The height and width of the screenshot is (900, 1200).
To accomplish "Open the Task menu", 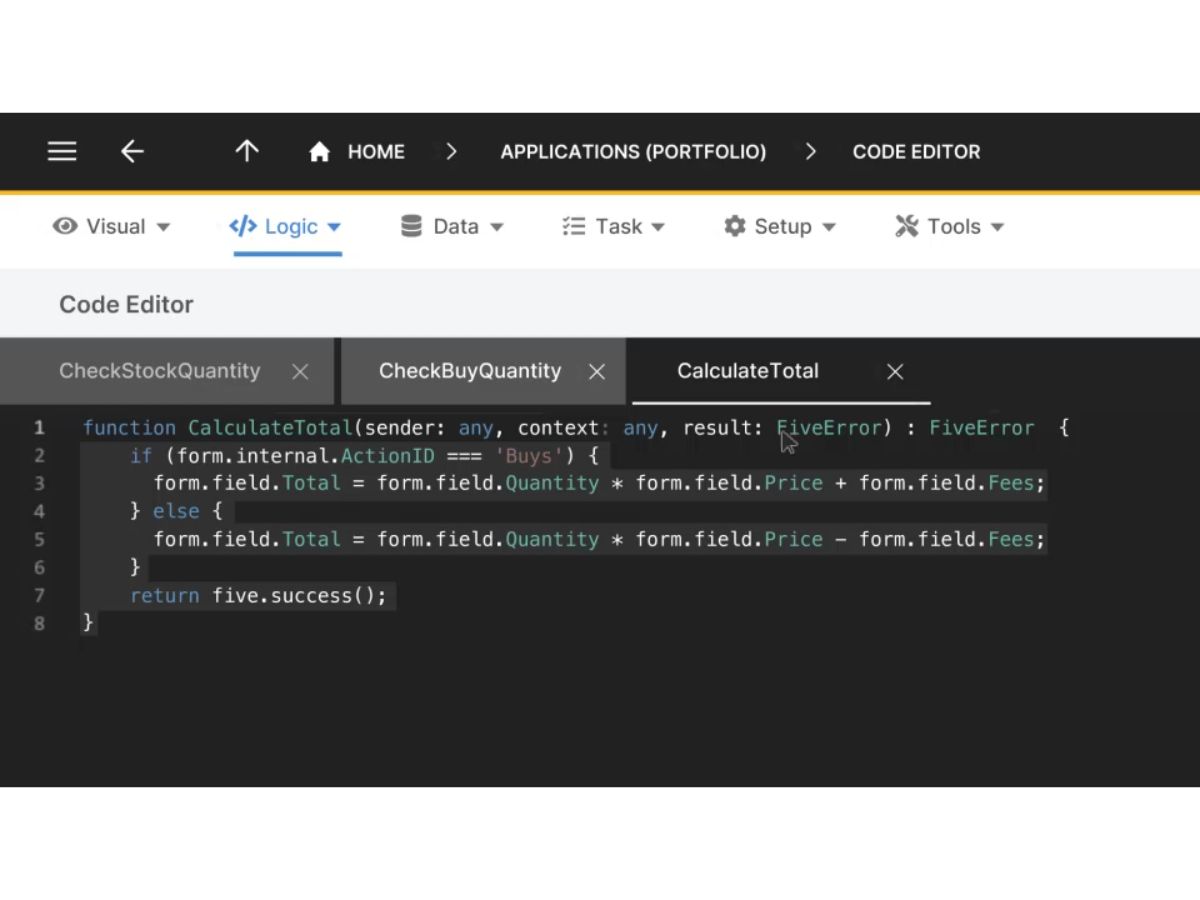I will tap(613, 227).
